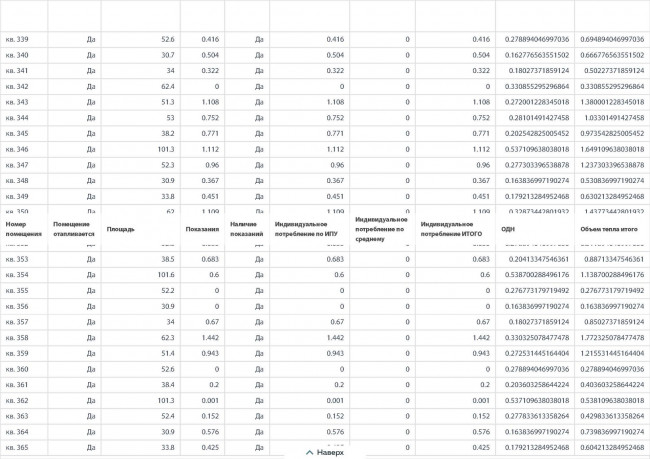Select the row label "кв. 342"
The height and width of the screenshot is (459, 650).
(17, 86)
